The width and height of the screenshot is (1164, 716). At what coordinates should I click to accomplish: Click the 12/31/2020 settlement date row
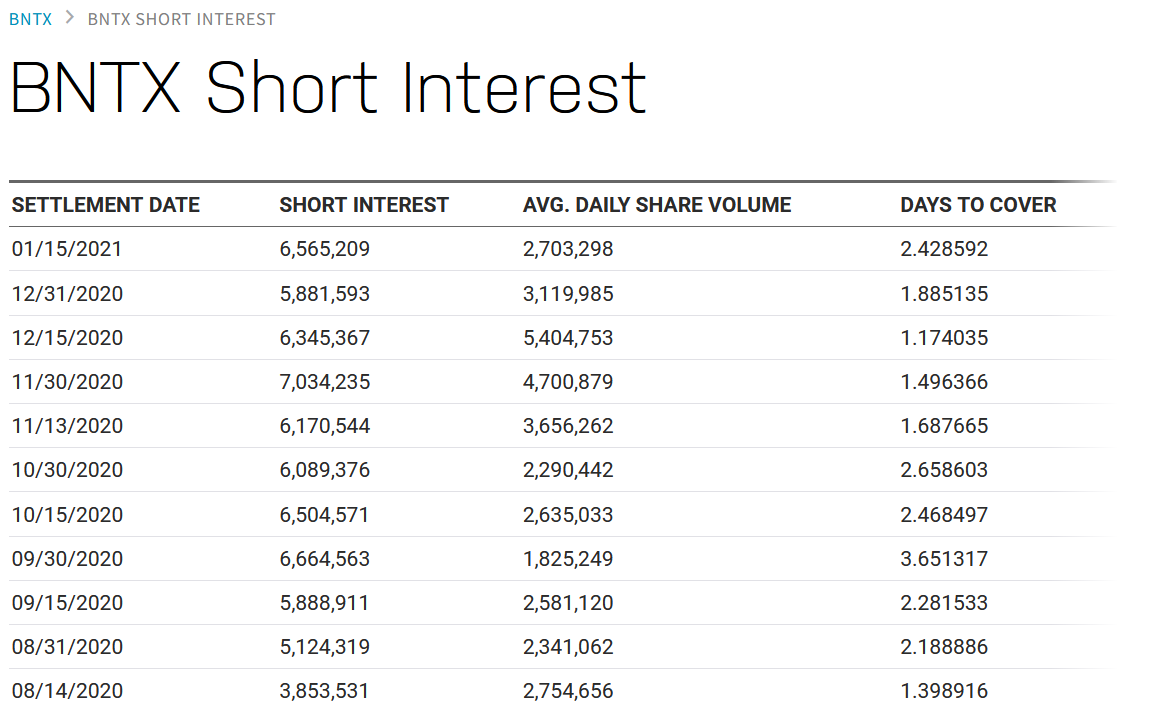coord(67,294)
